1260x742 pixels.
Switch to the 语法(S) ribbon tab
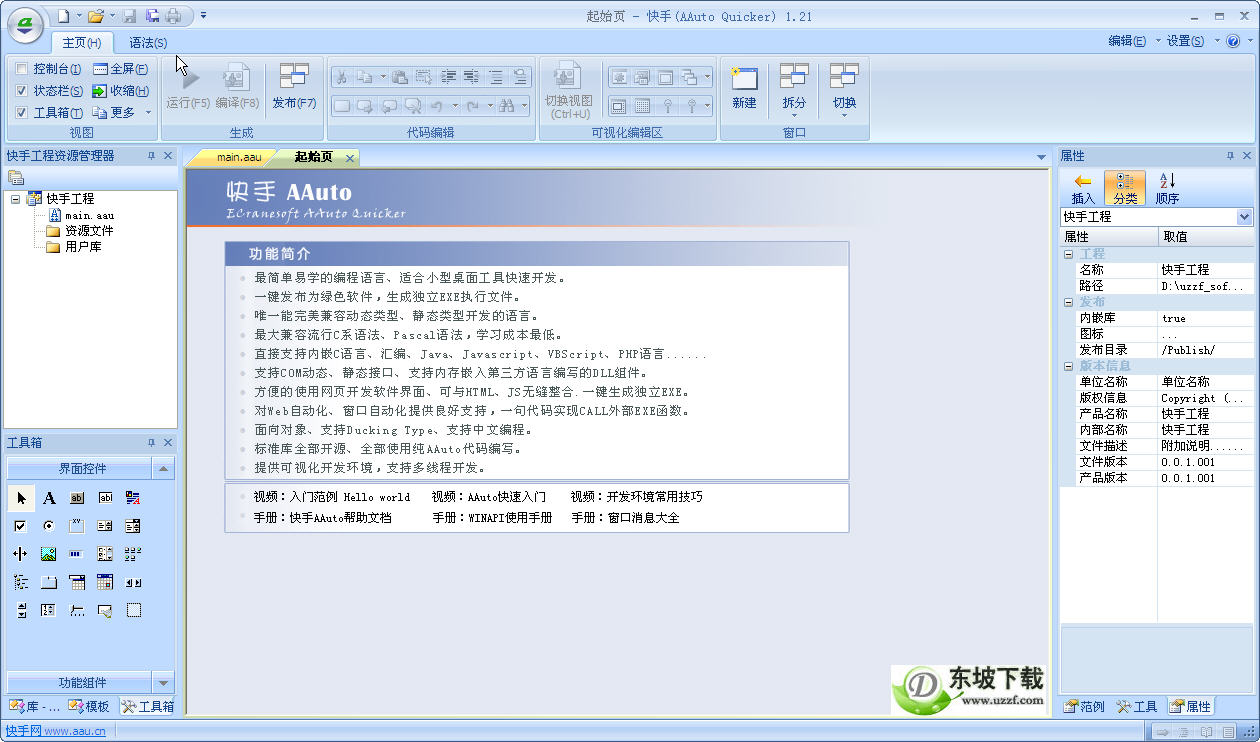[x=148, y=43]
